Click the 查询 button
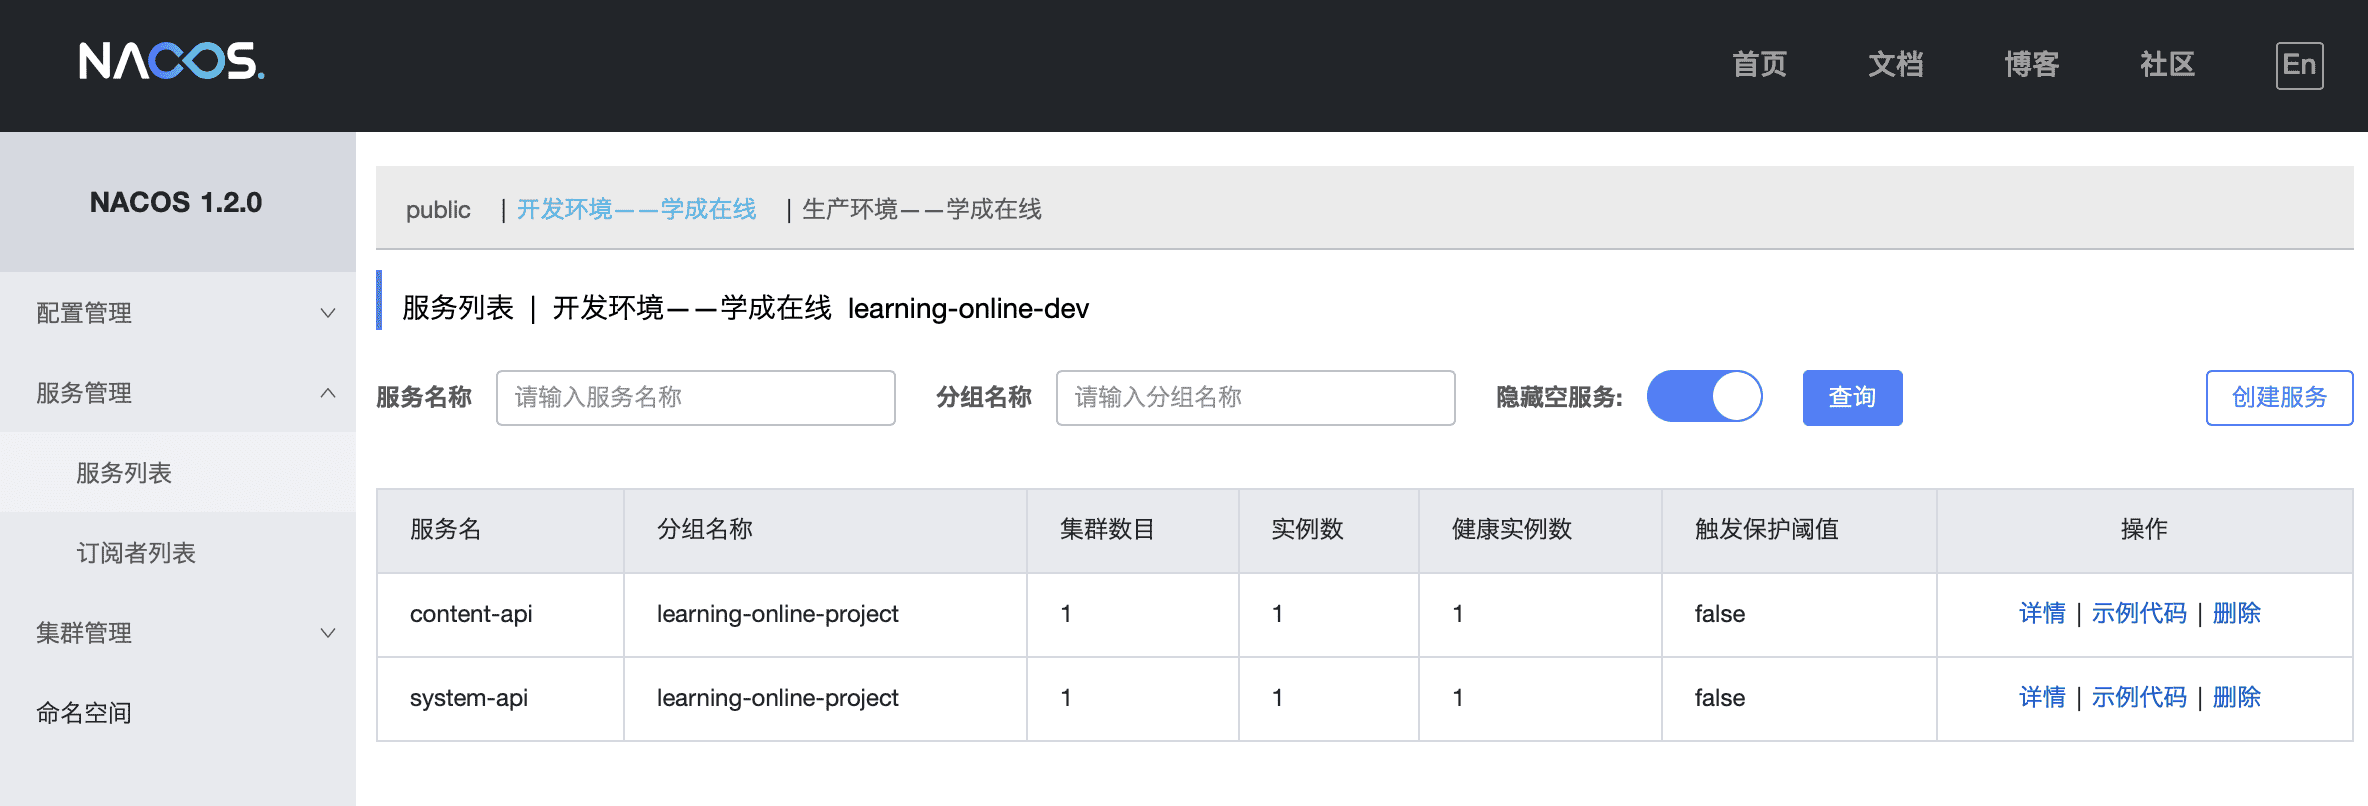 coord(1852,398)
